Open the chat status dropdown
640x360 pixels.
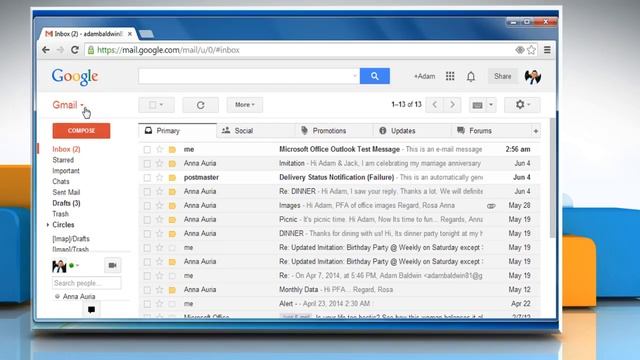click(x=78, y=266)
